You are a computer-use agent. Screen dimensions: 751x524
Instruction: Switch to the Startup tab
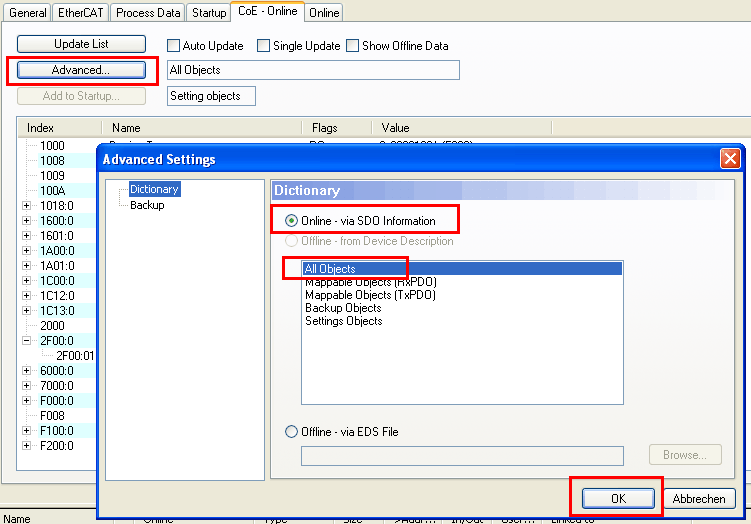(x=209, y=12)
